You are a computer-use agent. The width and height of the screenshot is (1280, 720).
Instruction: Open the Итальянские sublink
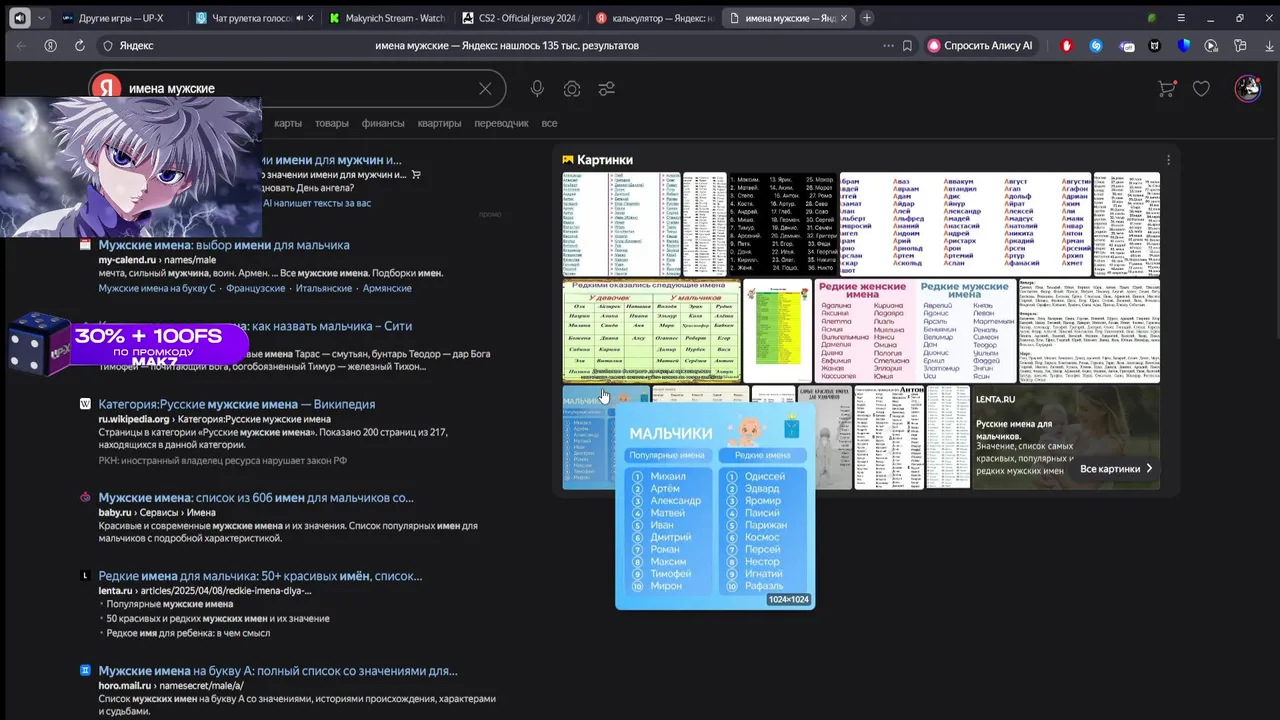click(x=323, y=288)
